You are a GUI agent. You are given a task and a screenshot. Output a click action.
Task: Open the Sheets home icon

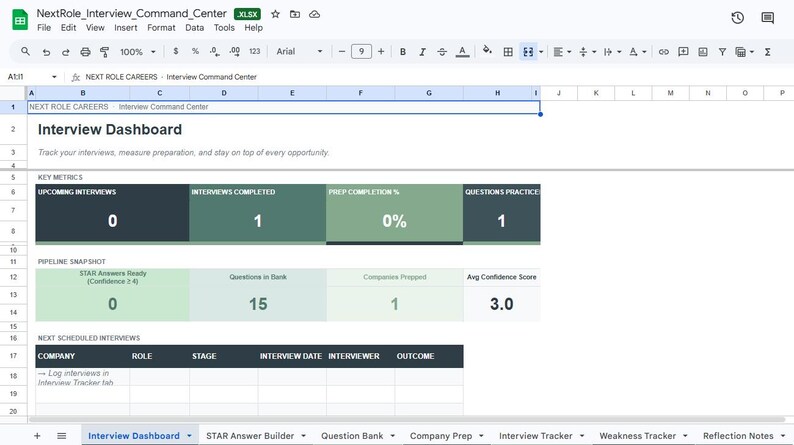pos(20,20)
